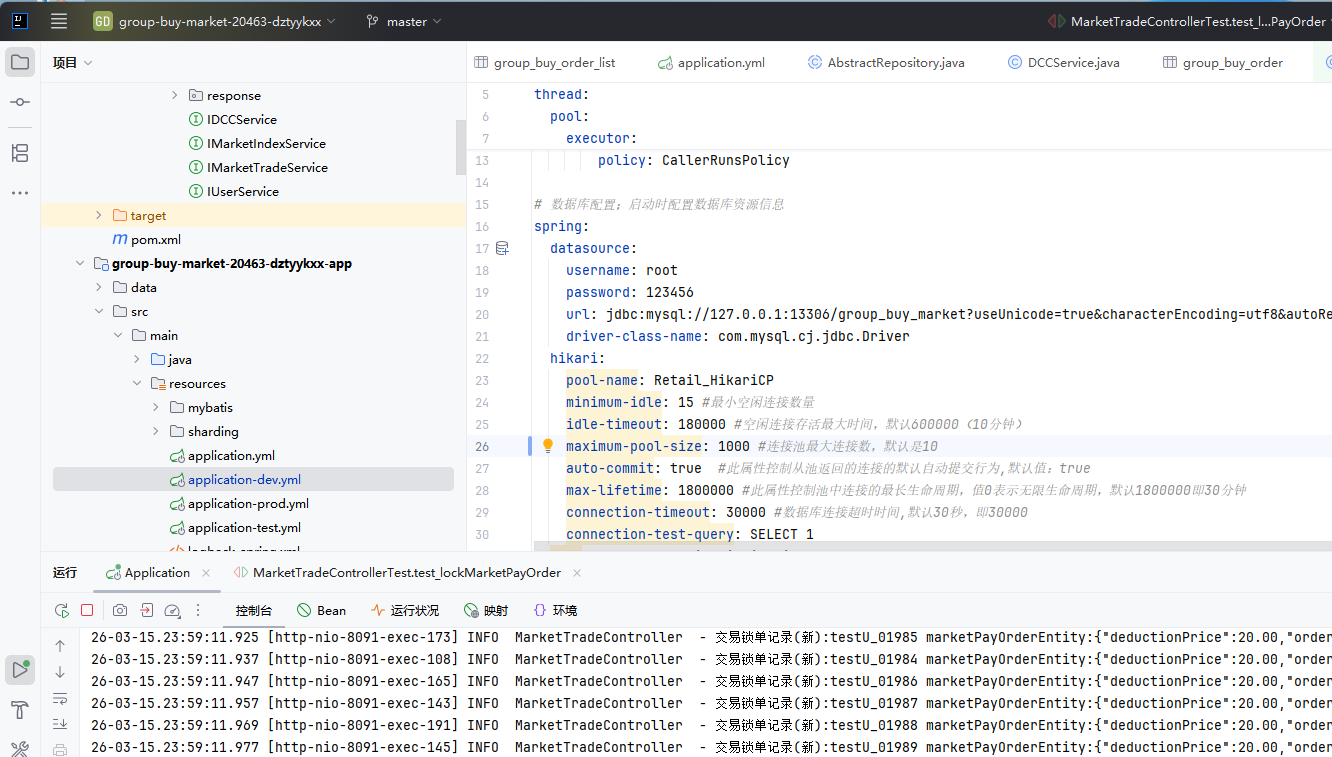Open the Build hammer tool window

click(x=20, y=711)
